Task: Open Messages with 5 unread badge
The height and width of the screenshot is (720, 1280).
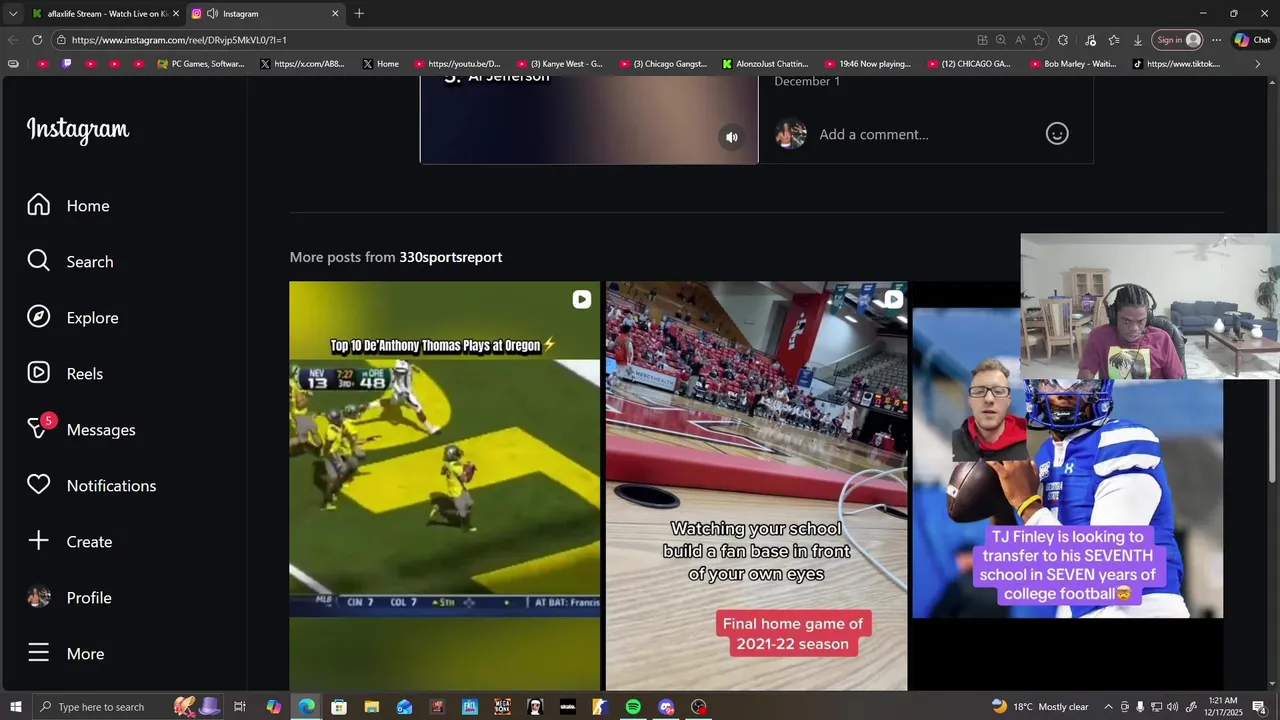Action: (x=81, y=429)
